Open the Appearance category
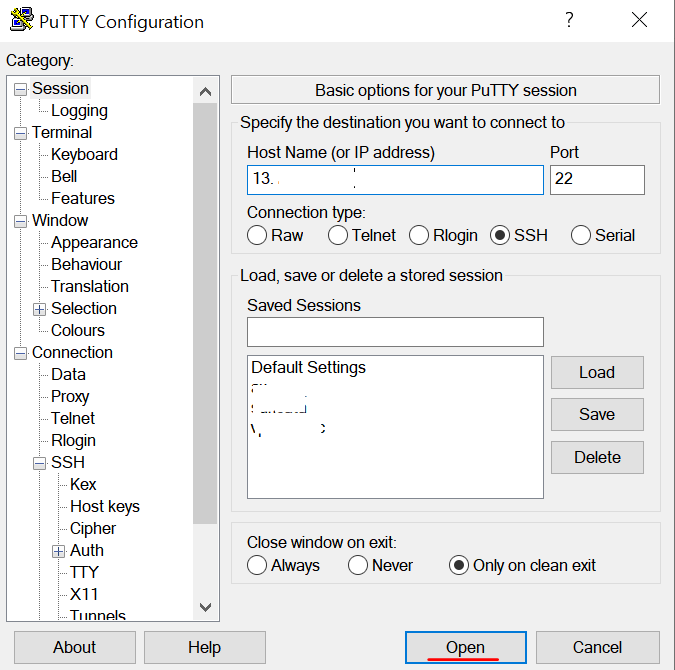Viewport: 675px width, 670px height. click(x=94, y=242)
